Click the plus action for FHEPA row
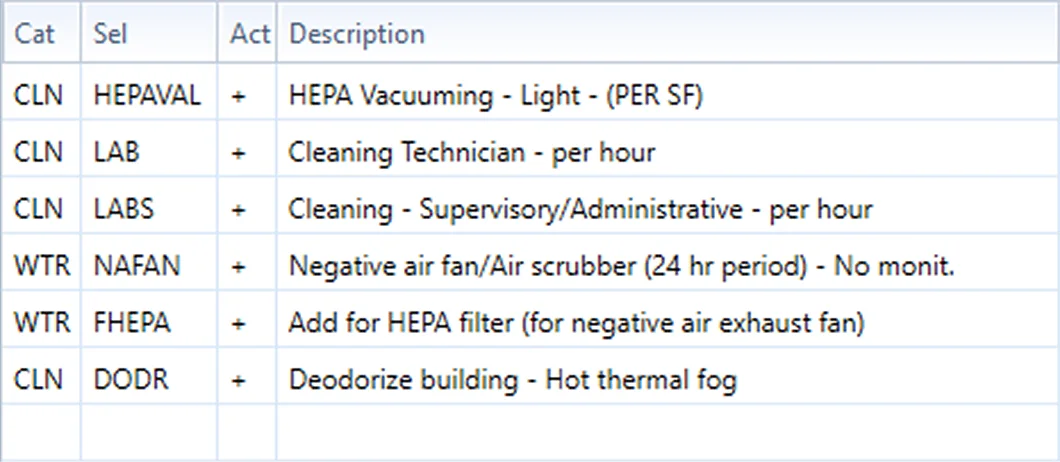The width and height of the screenshot is (1060, 462). point(237,323)
